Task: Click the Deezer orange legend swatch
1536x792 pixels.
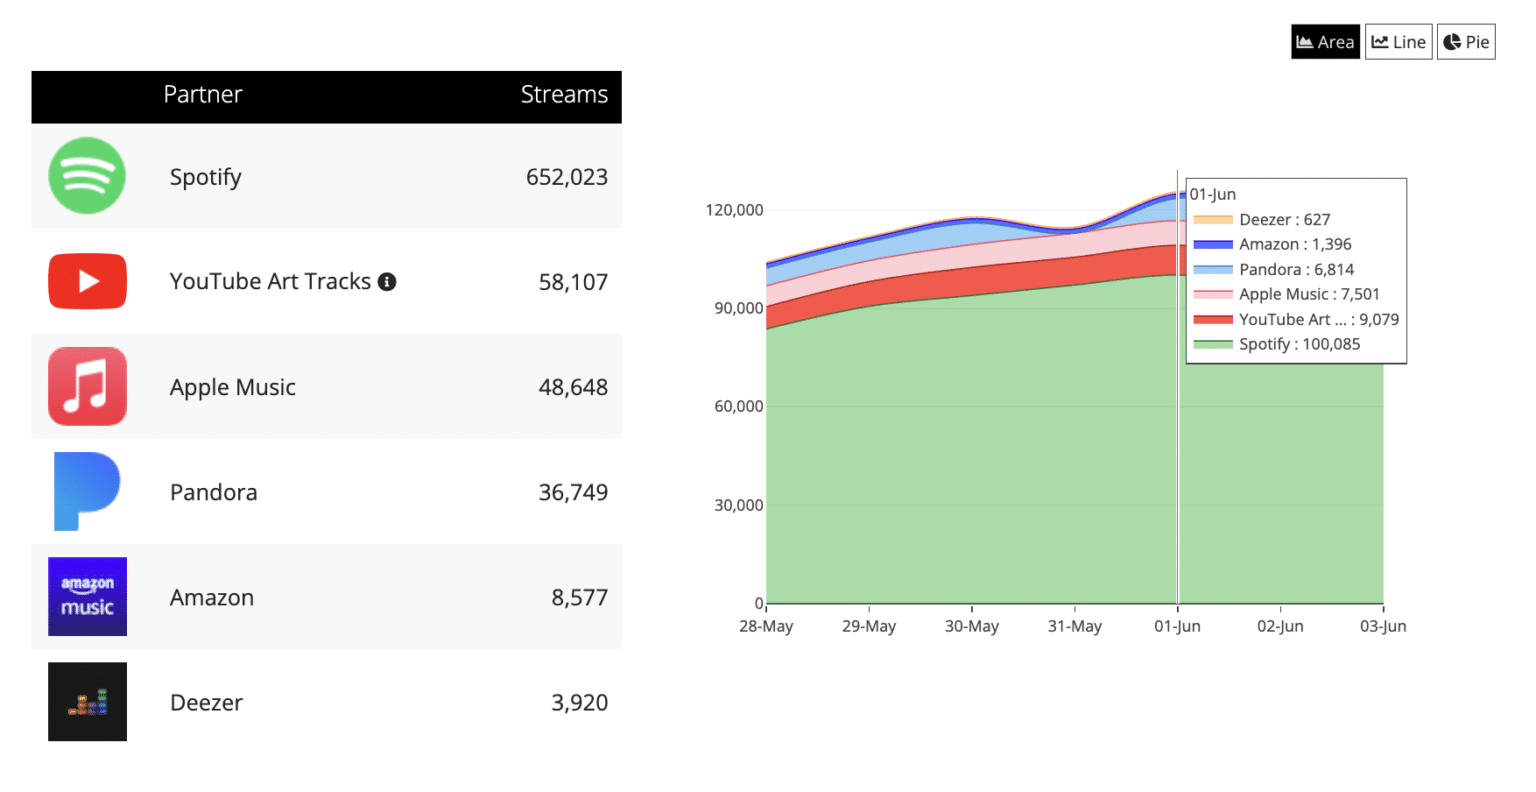Action: click(x=1213, y=220)
